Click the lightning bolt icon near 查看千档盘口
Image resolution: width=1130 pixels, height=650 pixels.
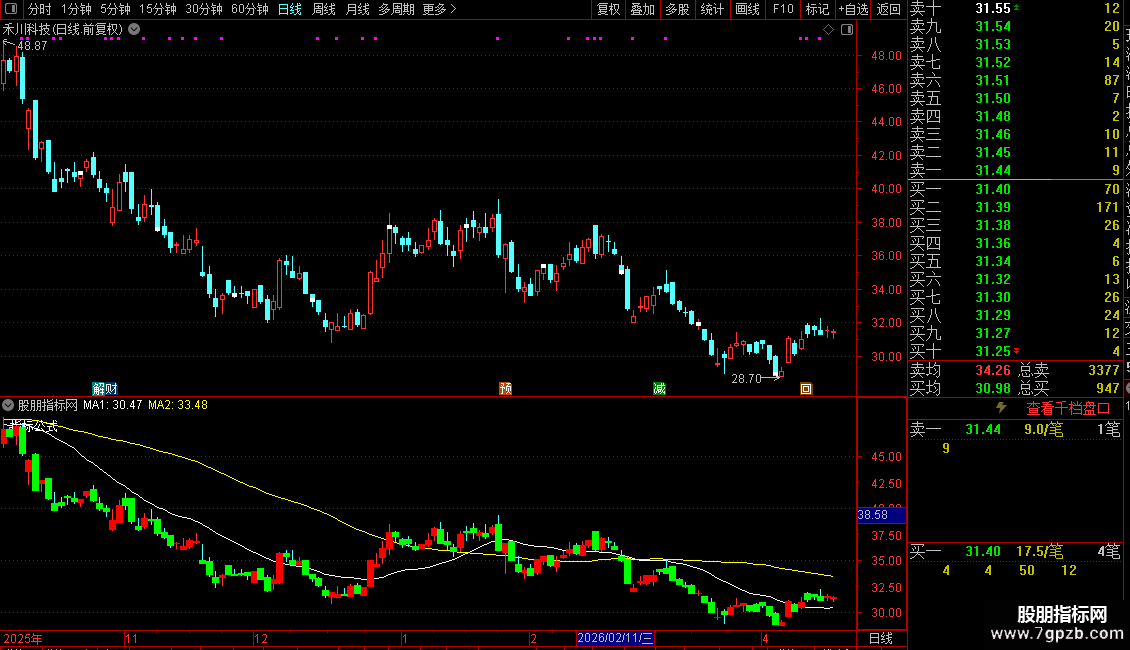point(1001,408)
